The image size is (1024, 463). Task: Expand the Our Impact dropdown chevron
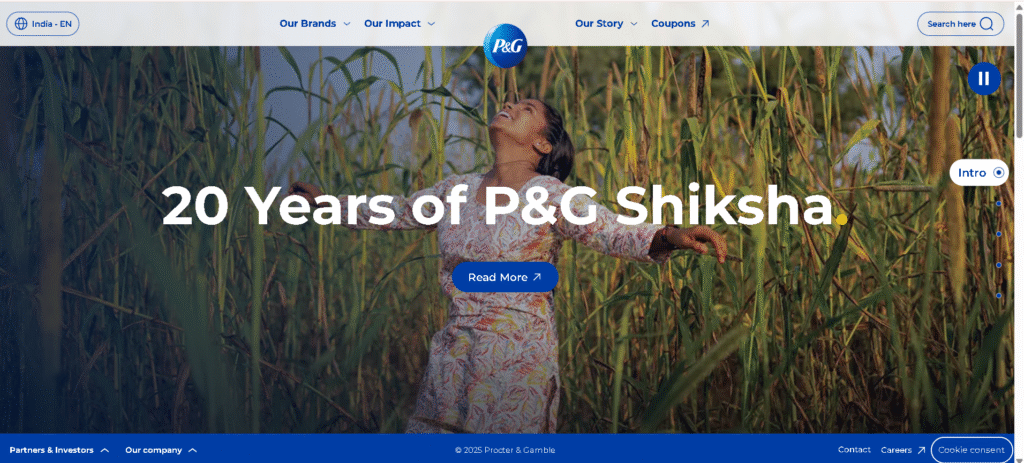click(x=431, y=24)
